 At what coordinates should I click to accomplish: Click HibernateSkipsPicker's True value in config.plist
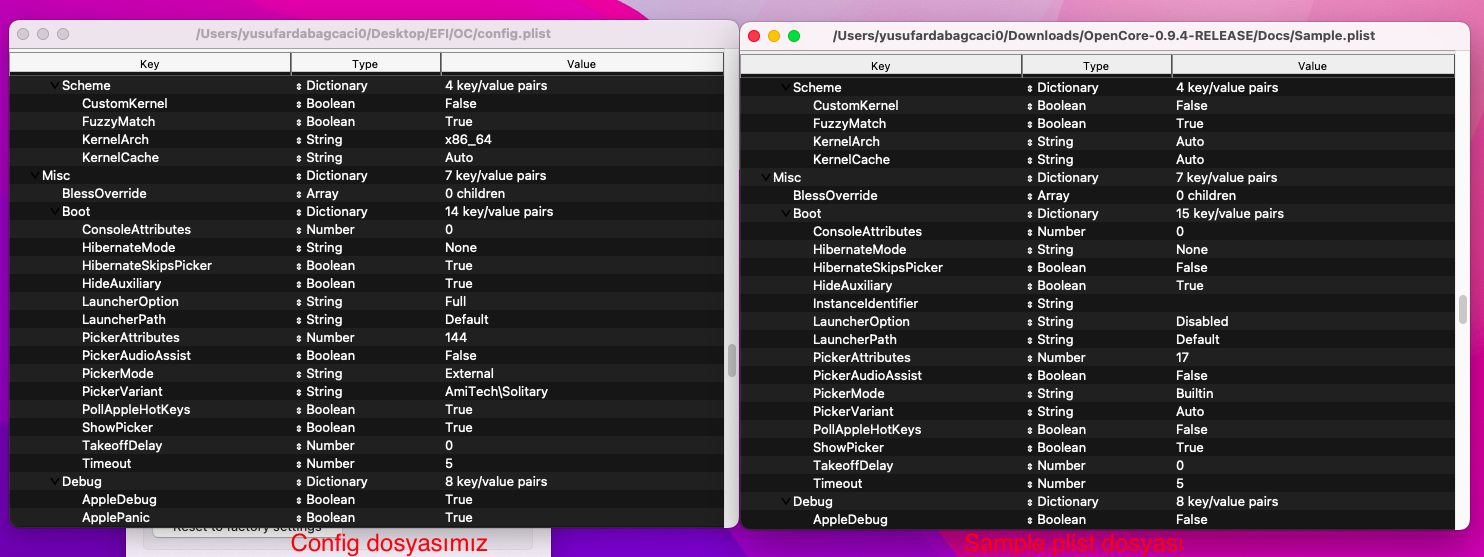[459, 266]
